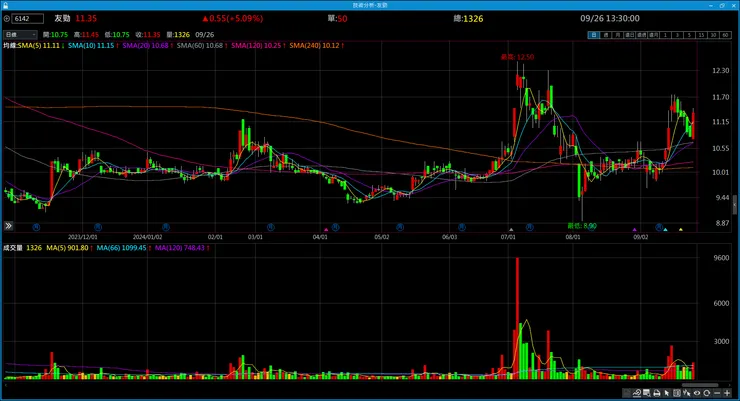Click the 成交量 volume panel title
Viewport: 740px width, 401px height.
[x=13, y=248]
